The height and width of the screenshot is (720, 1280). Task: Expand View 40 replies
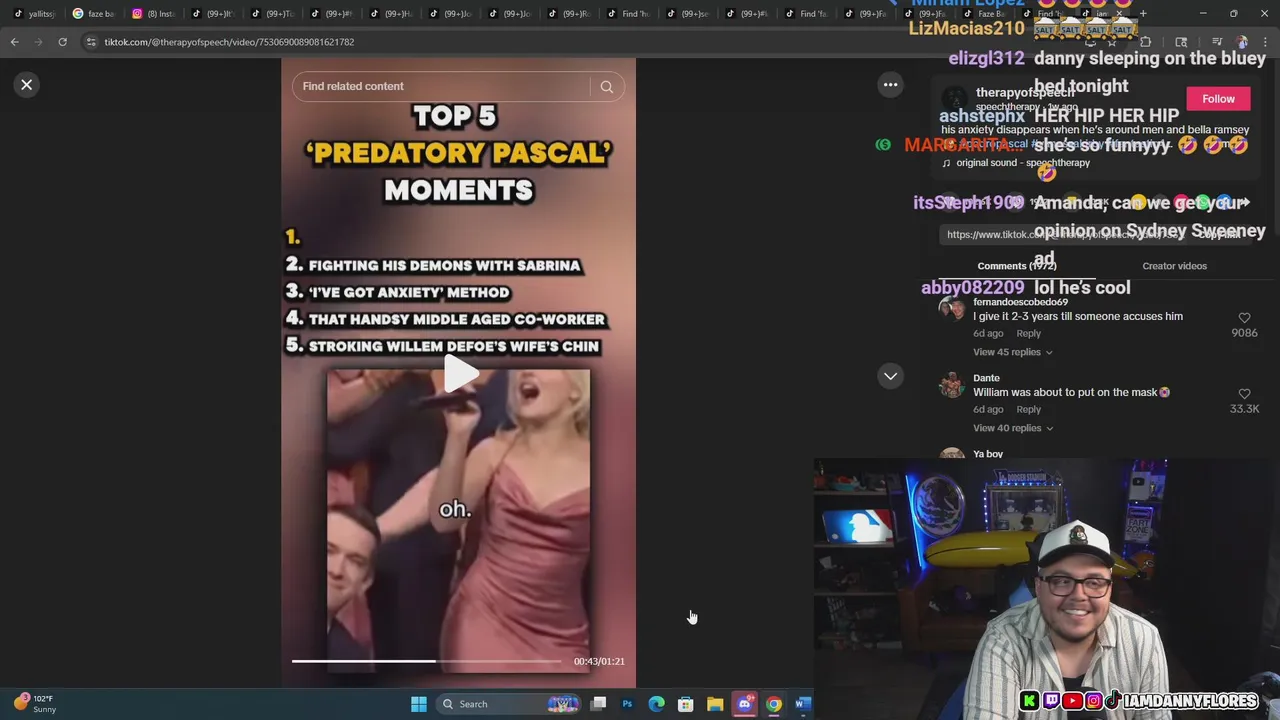click(1012, 428)
